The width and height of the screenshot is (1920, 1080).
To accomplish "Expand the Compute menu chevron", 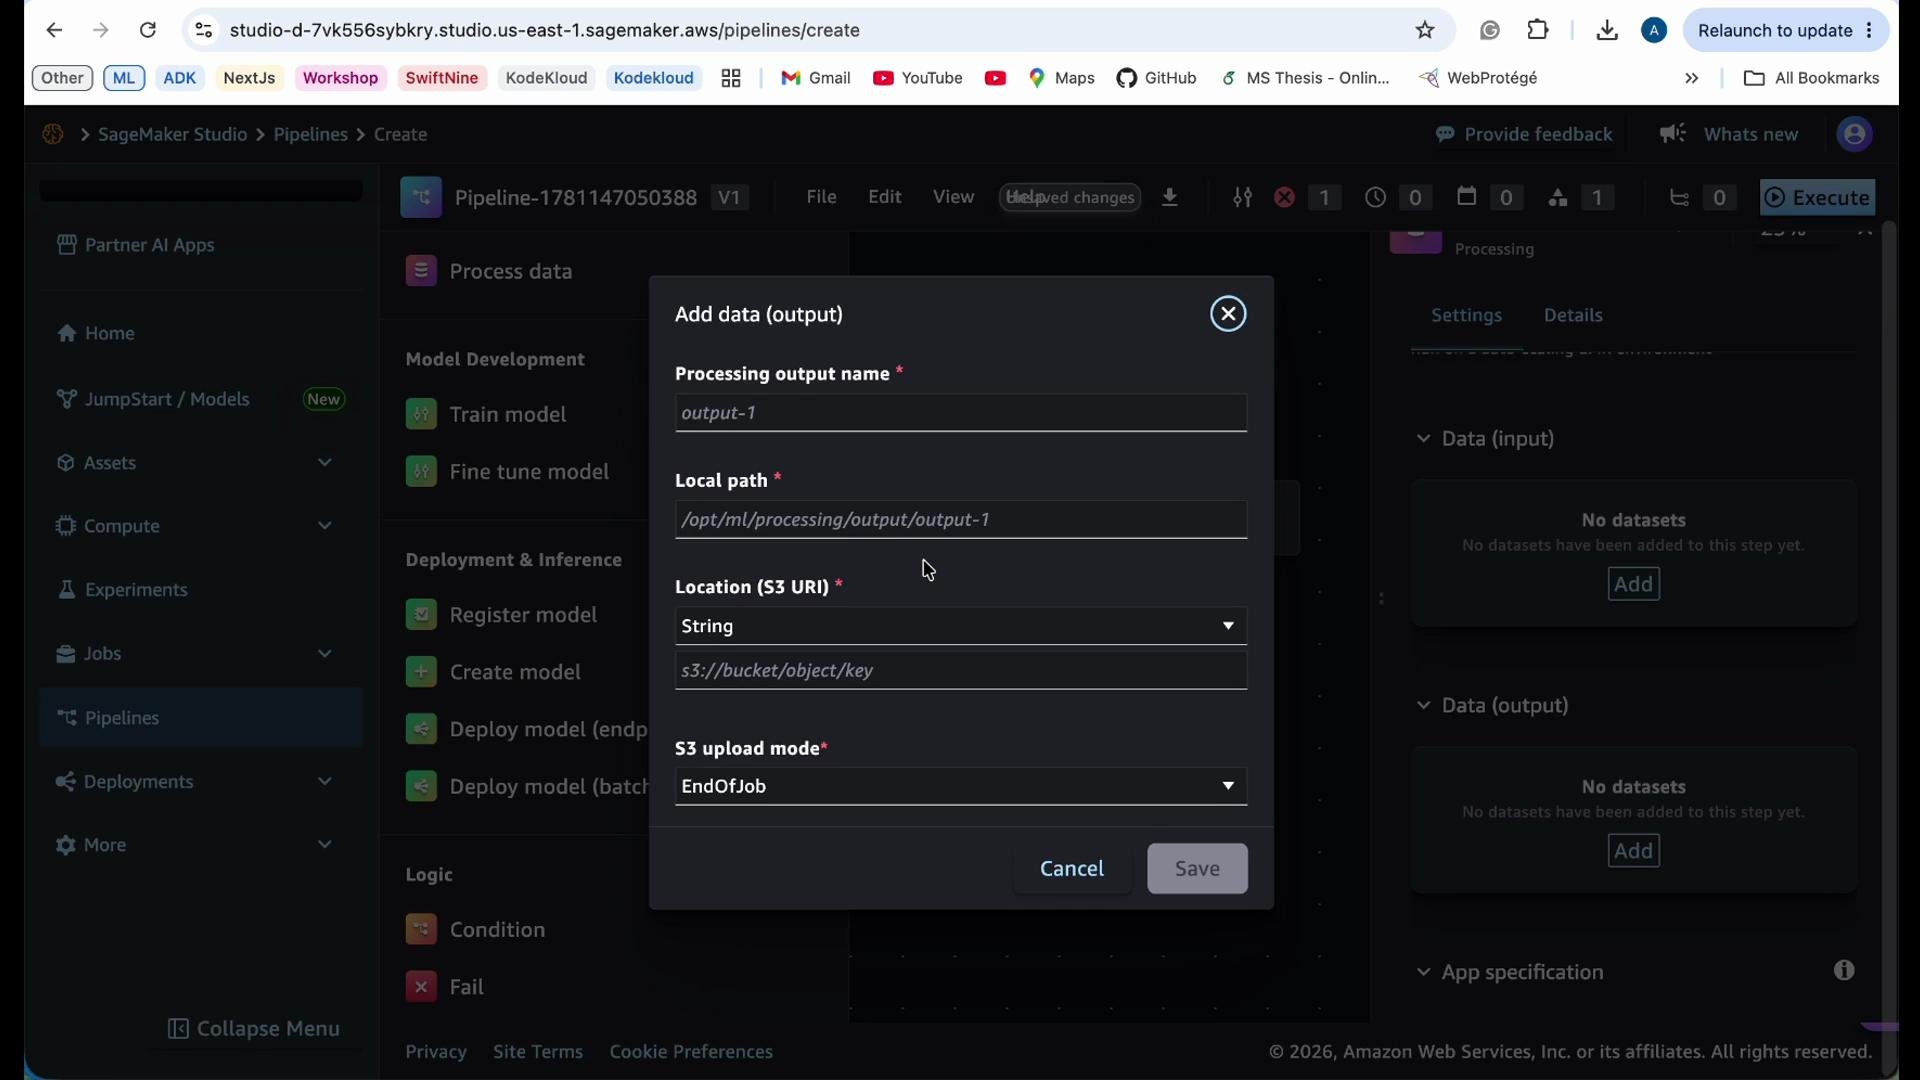I will pyautogui.click(x=324, y=526).
